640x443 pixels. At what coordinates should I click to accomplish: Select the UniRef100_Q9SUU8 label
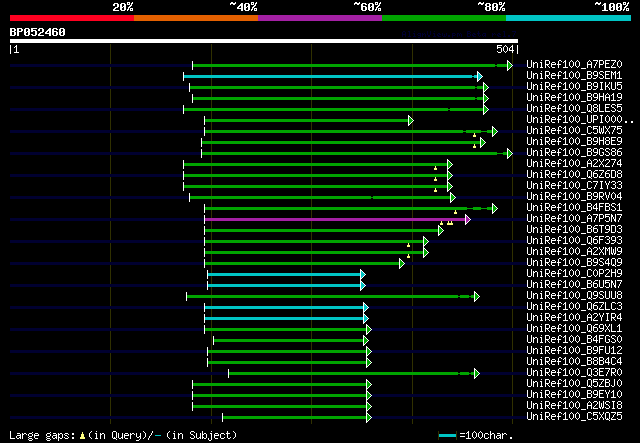pyautogui.click(x=574, y=296)
